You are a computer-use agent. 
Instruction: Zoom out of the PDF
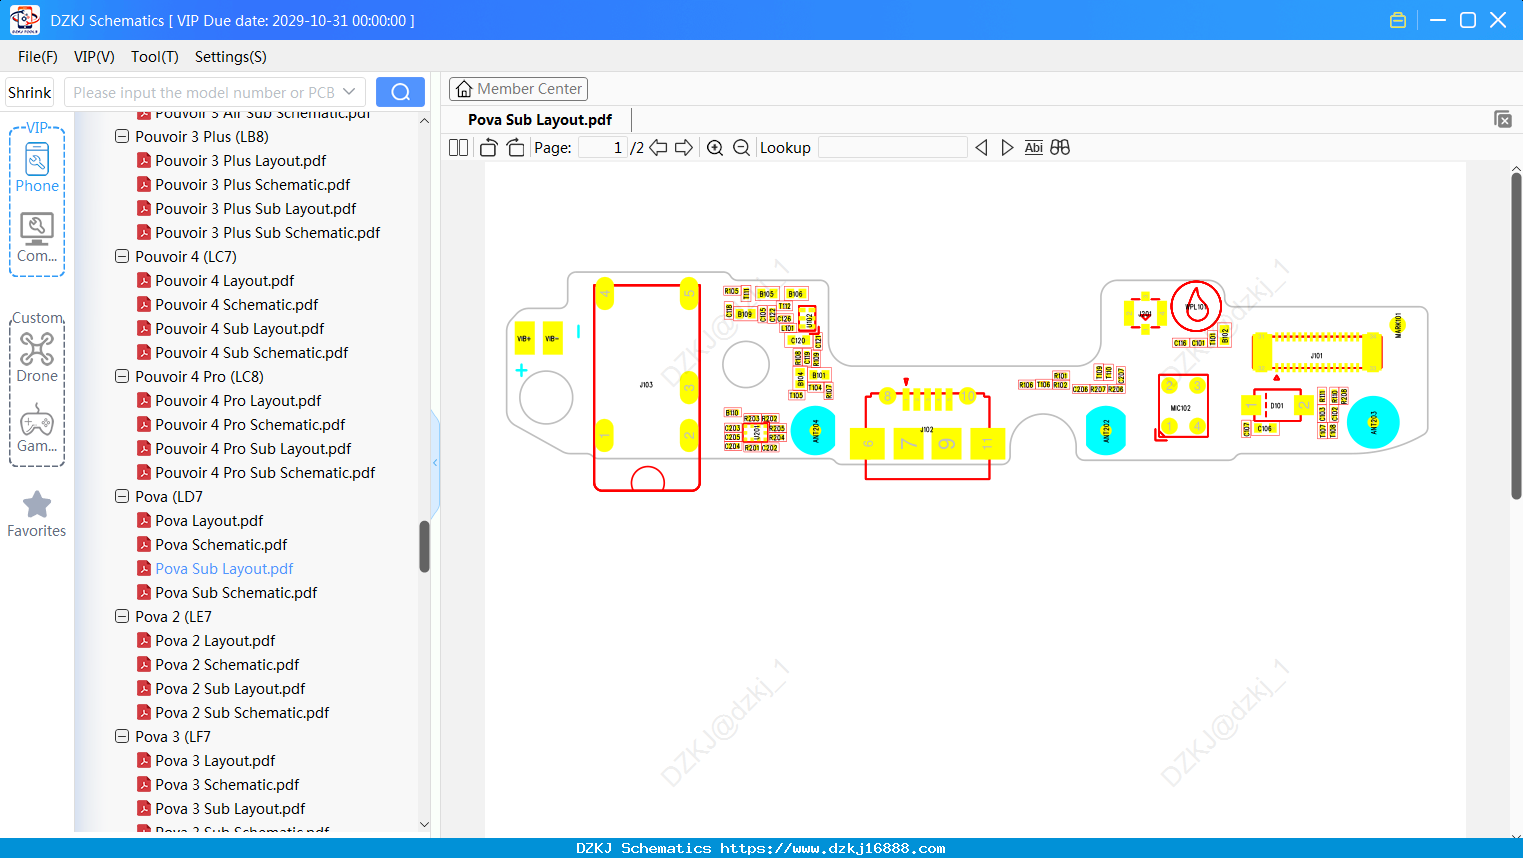(741, 148)
